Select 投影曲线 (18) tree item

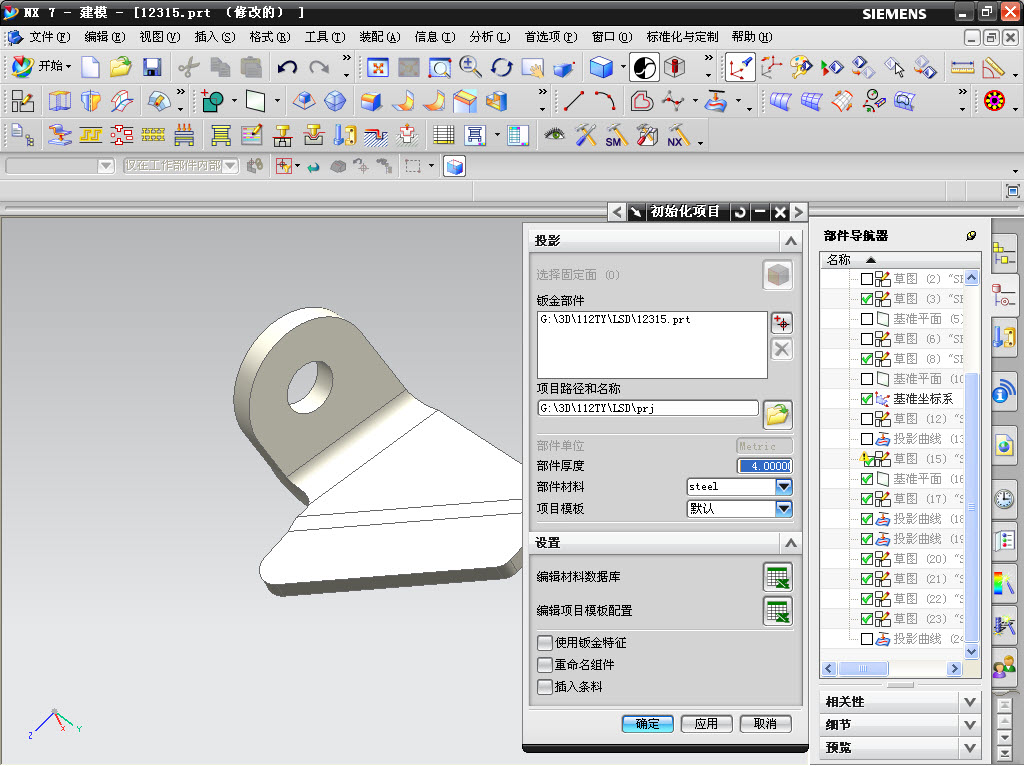coord(921,519)
